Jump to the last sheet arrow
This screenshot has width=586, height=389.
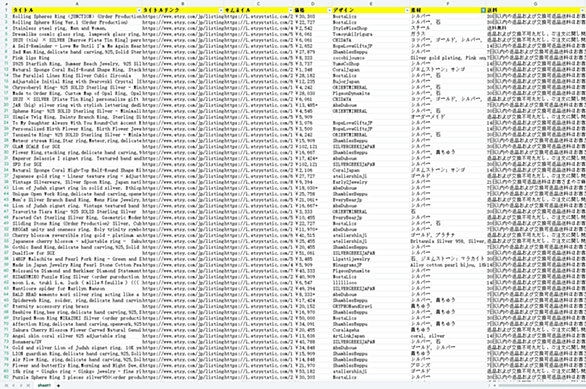pos(28,385)
